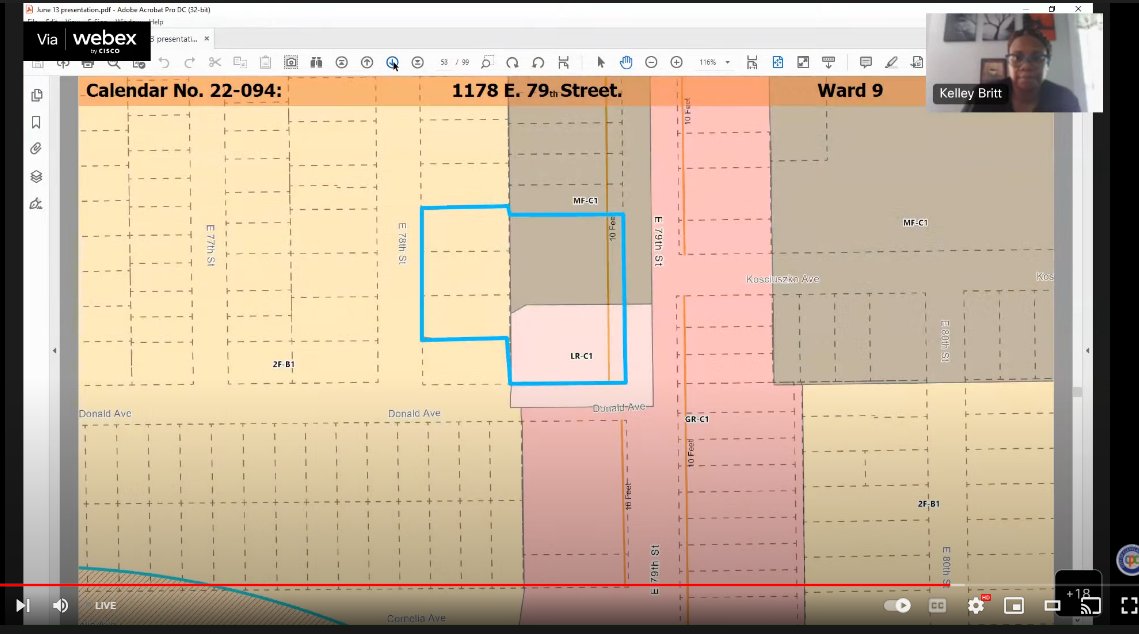Click the LIVE indicator
This screenshot has width=1139, height=634.
105,605
